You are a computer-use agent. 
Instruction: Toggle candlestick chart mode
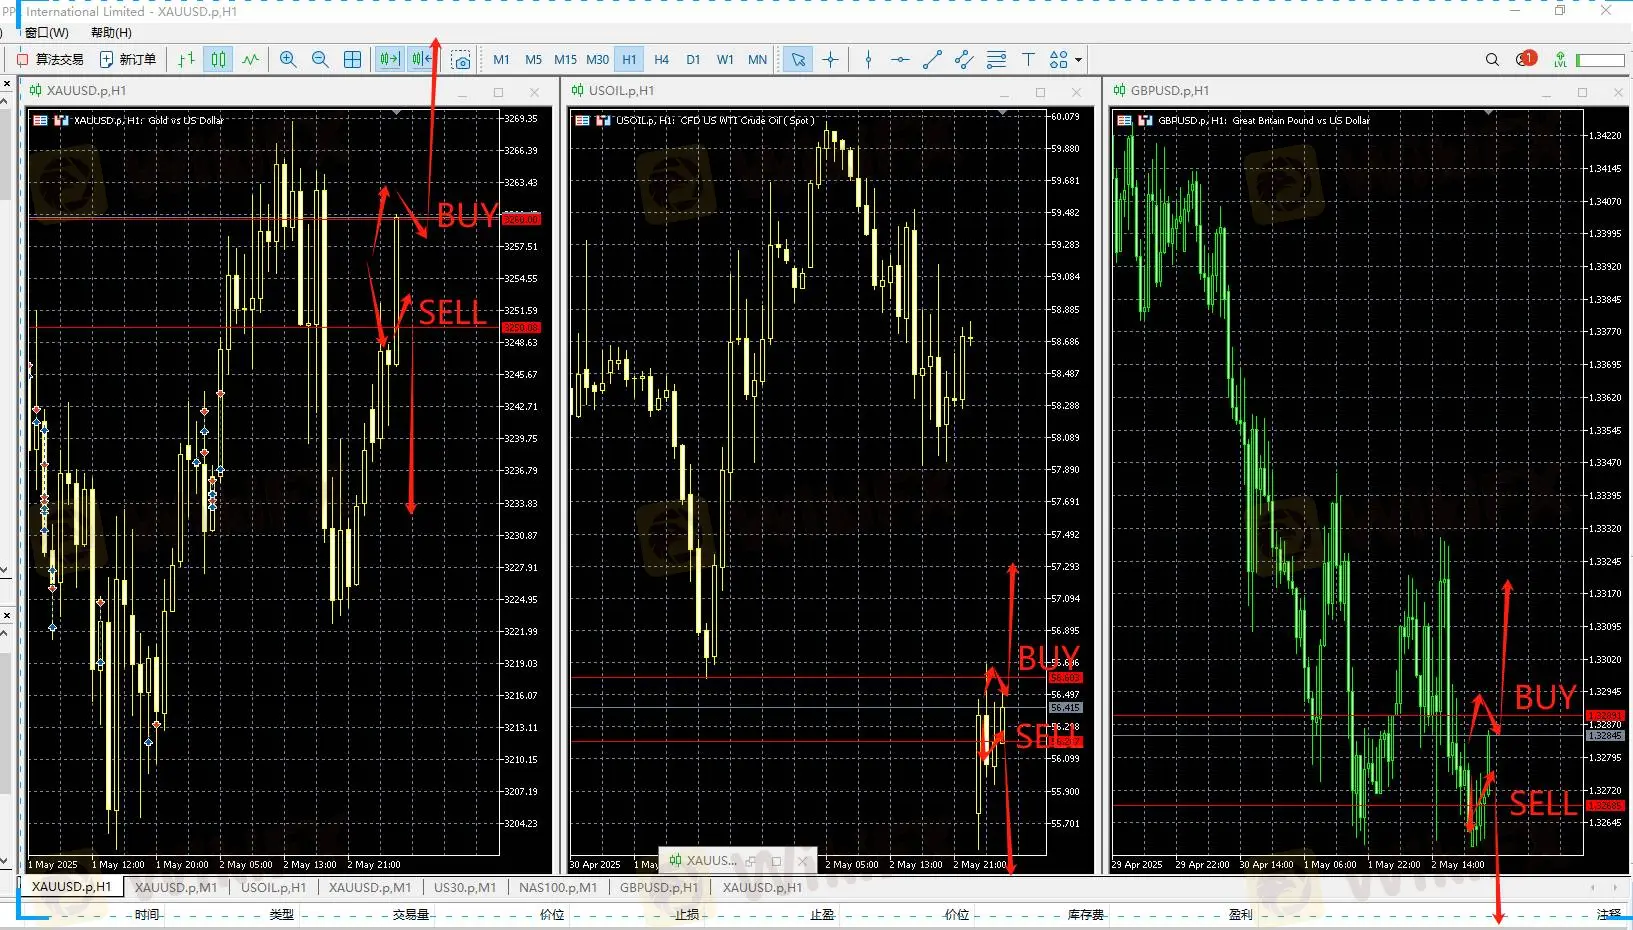[219, 60]
